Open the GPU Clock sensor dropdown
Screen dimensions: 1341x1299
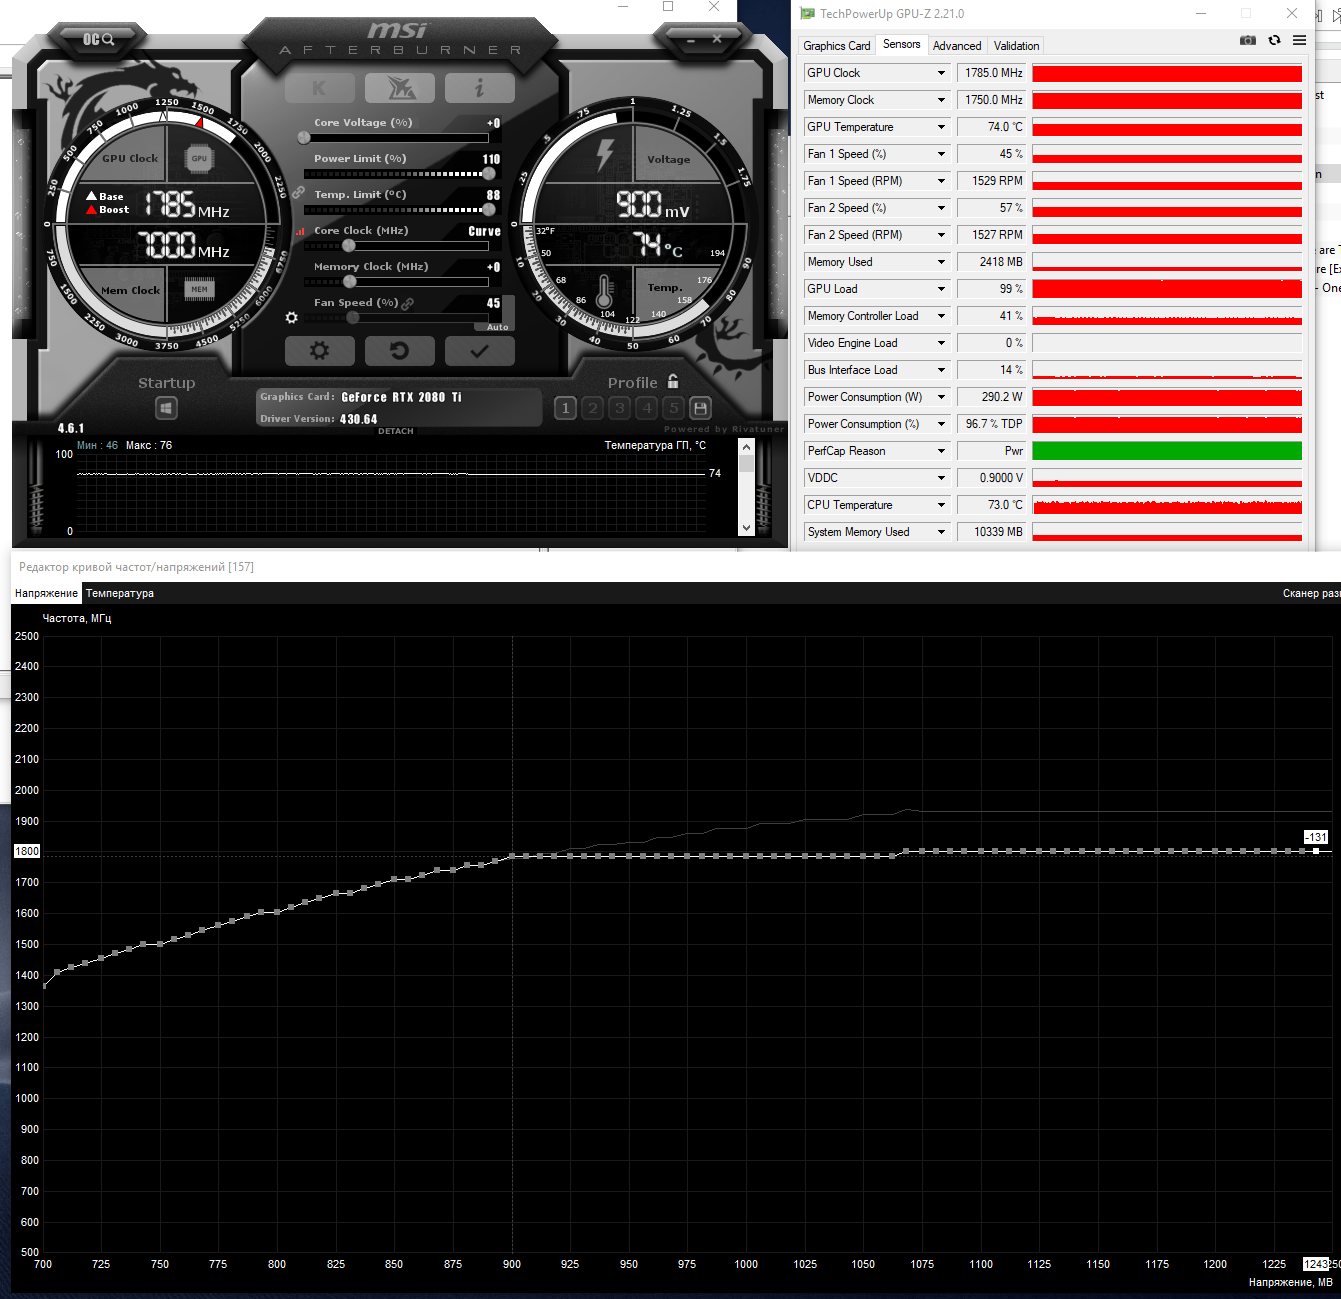(x=941, y=73)
